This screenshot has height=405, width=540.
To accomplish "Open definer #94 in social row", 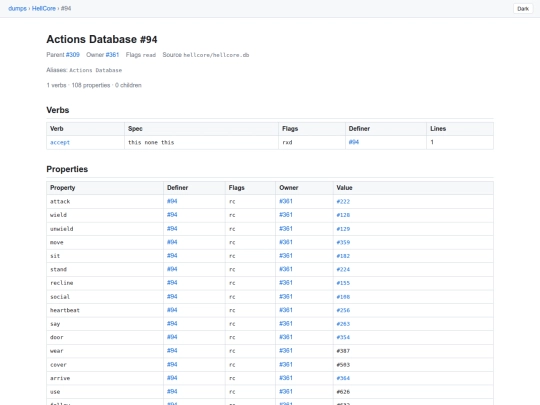I will (x=172, y=296).
